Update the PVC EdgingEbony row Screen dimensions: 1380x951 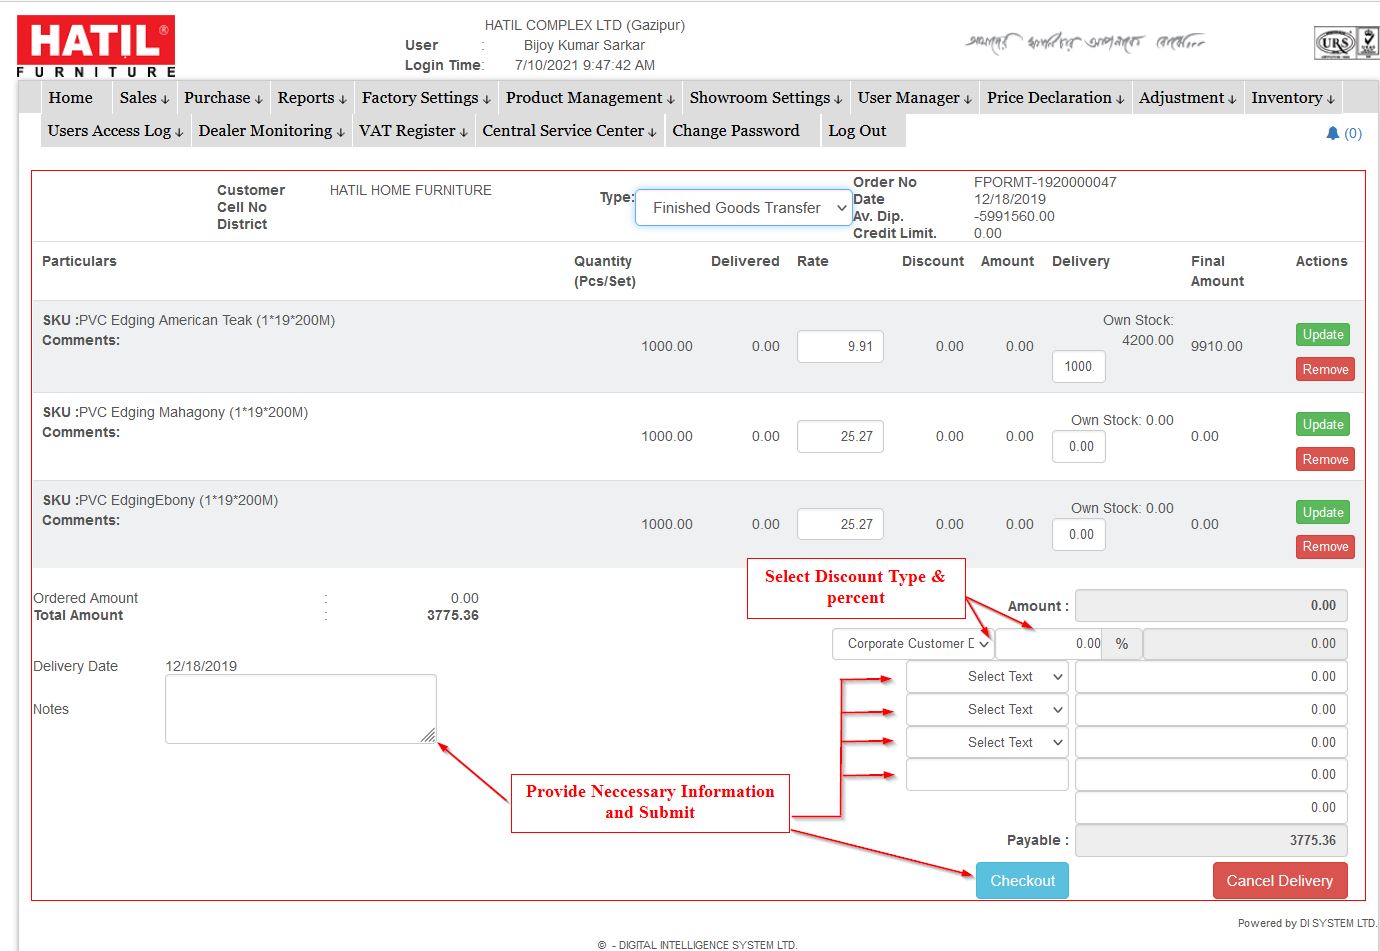(1323, 513)
